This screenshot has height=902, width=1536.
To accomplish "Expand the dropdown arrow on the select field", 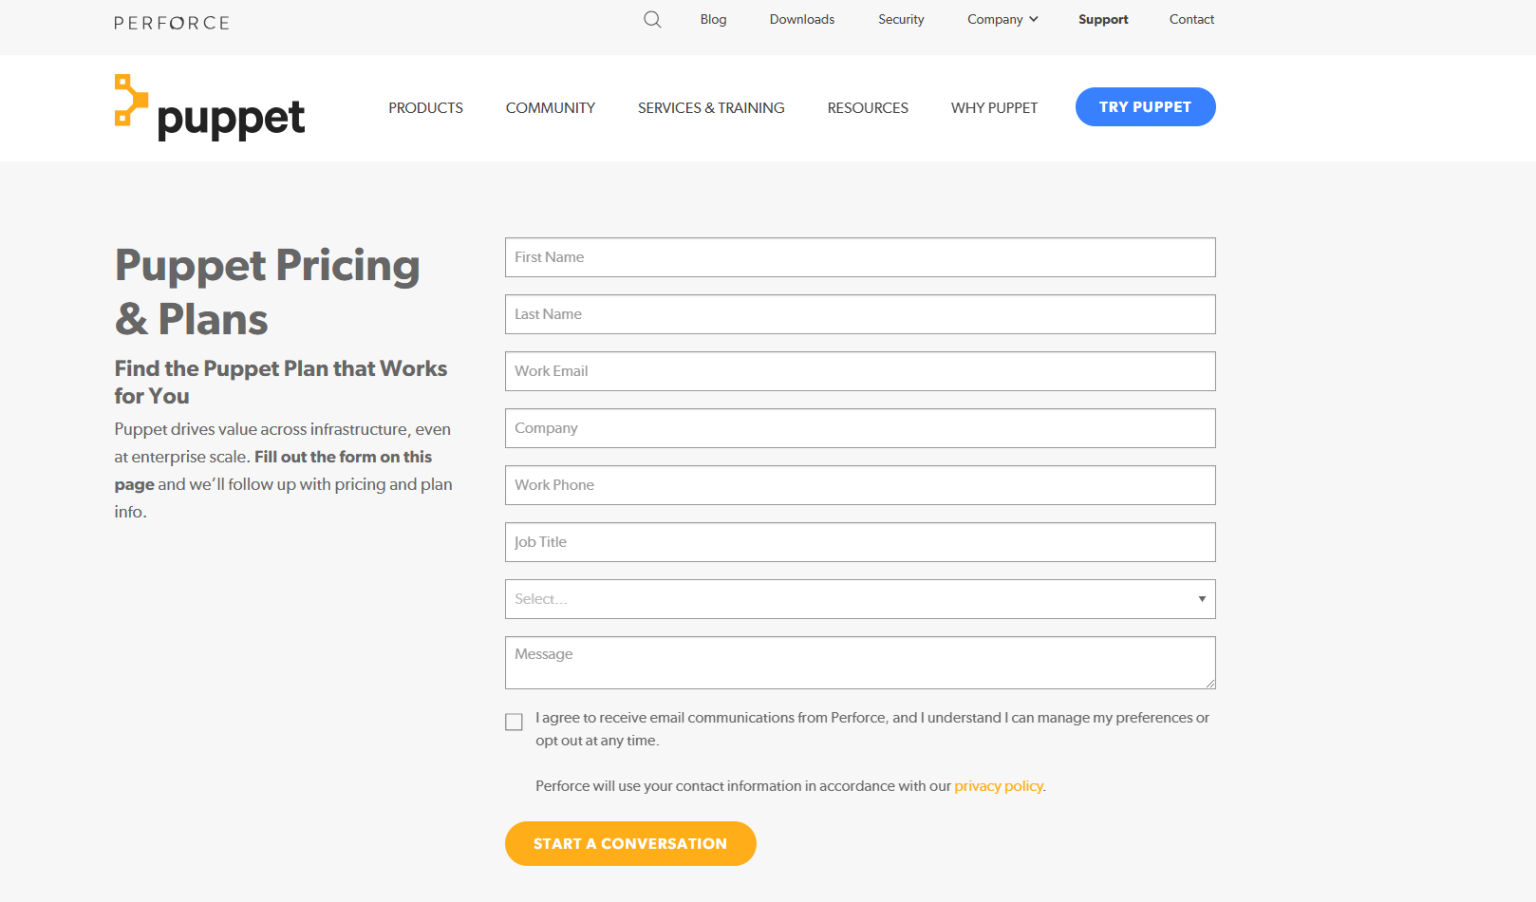I will tap(1201, 598).
